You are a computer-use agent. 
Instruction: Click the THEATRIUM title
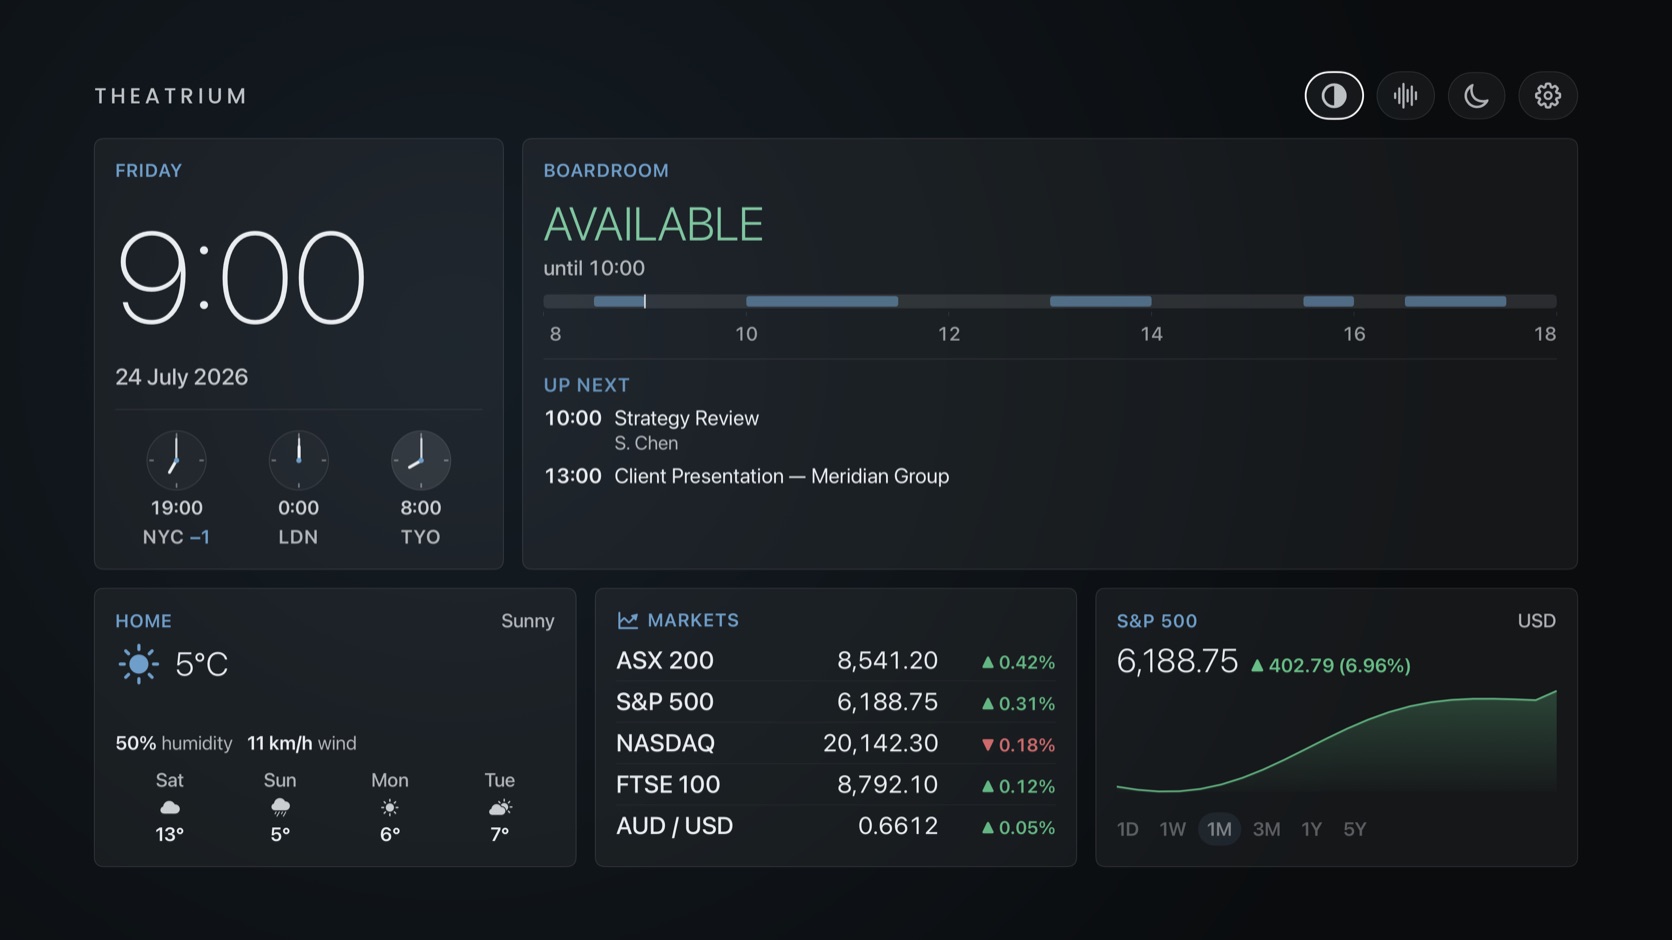(171, 96)
